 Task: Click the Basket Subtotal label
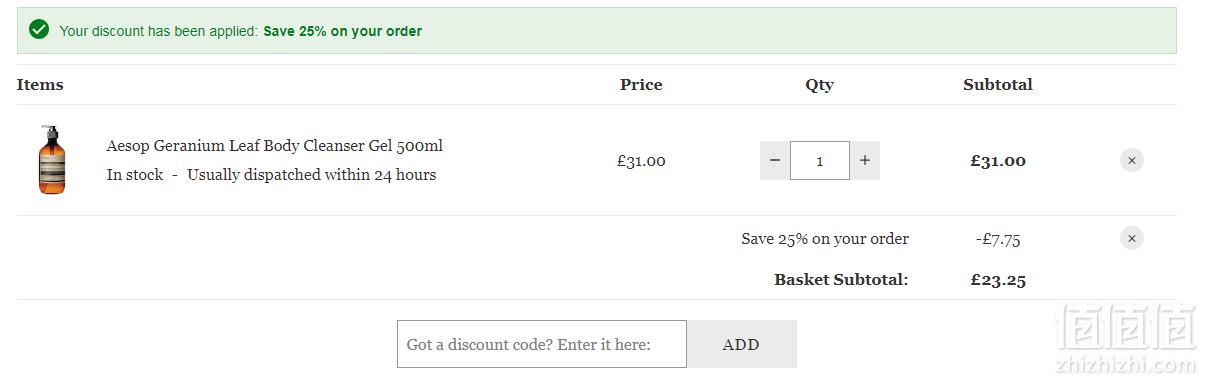841,280
